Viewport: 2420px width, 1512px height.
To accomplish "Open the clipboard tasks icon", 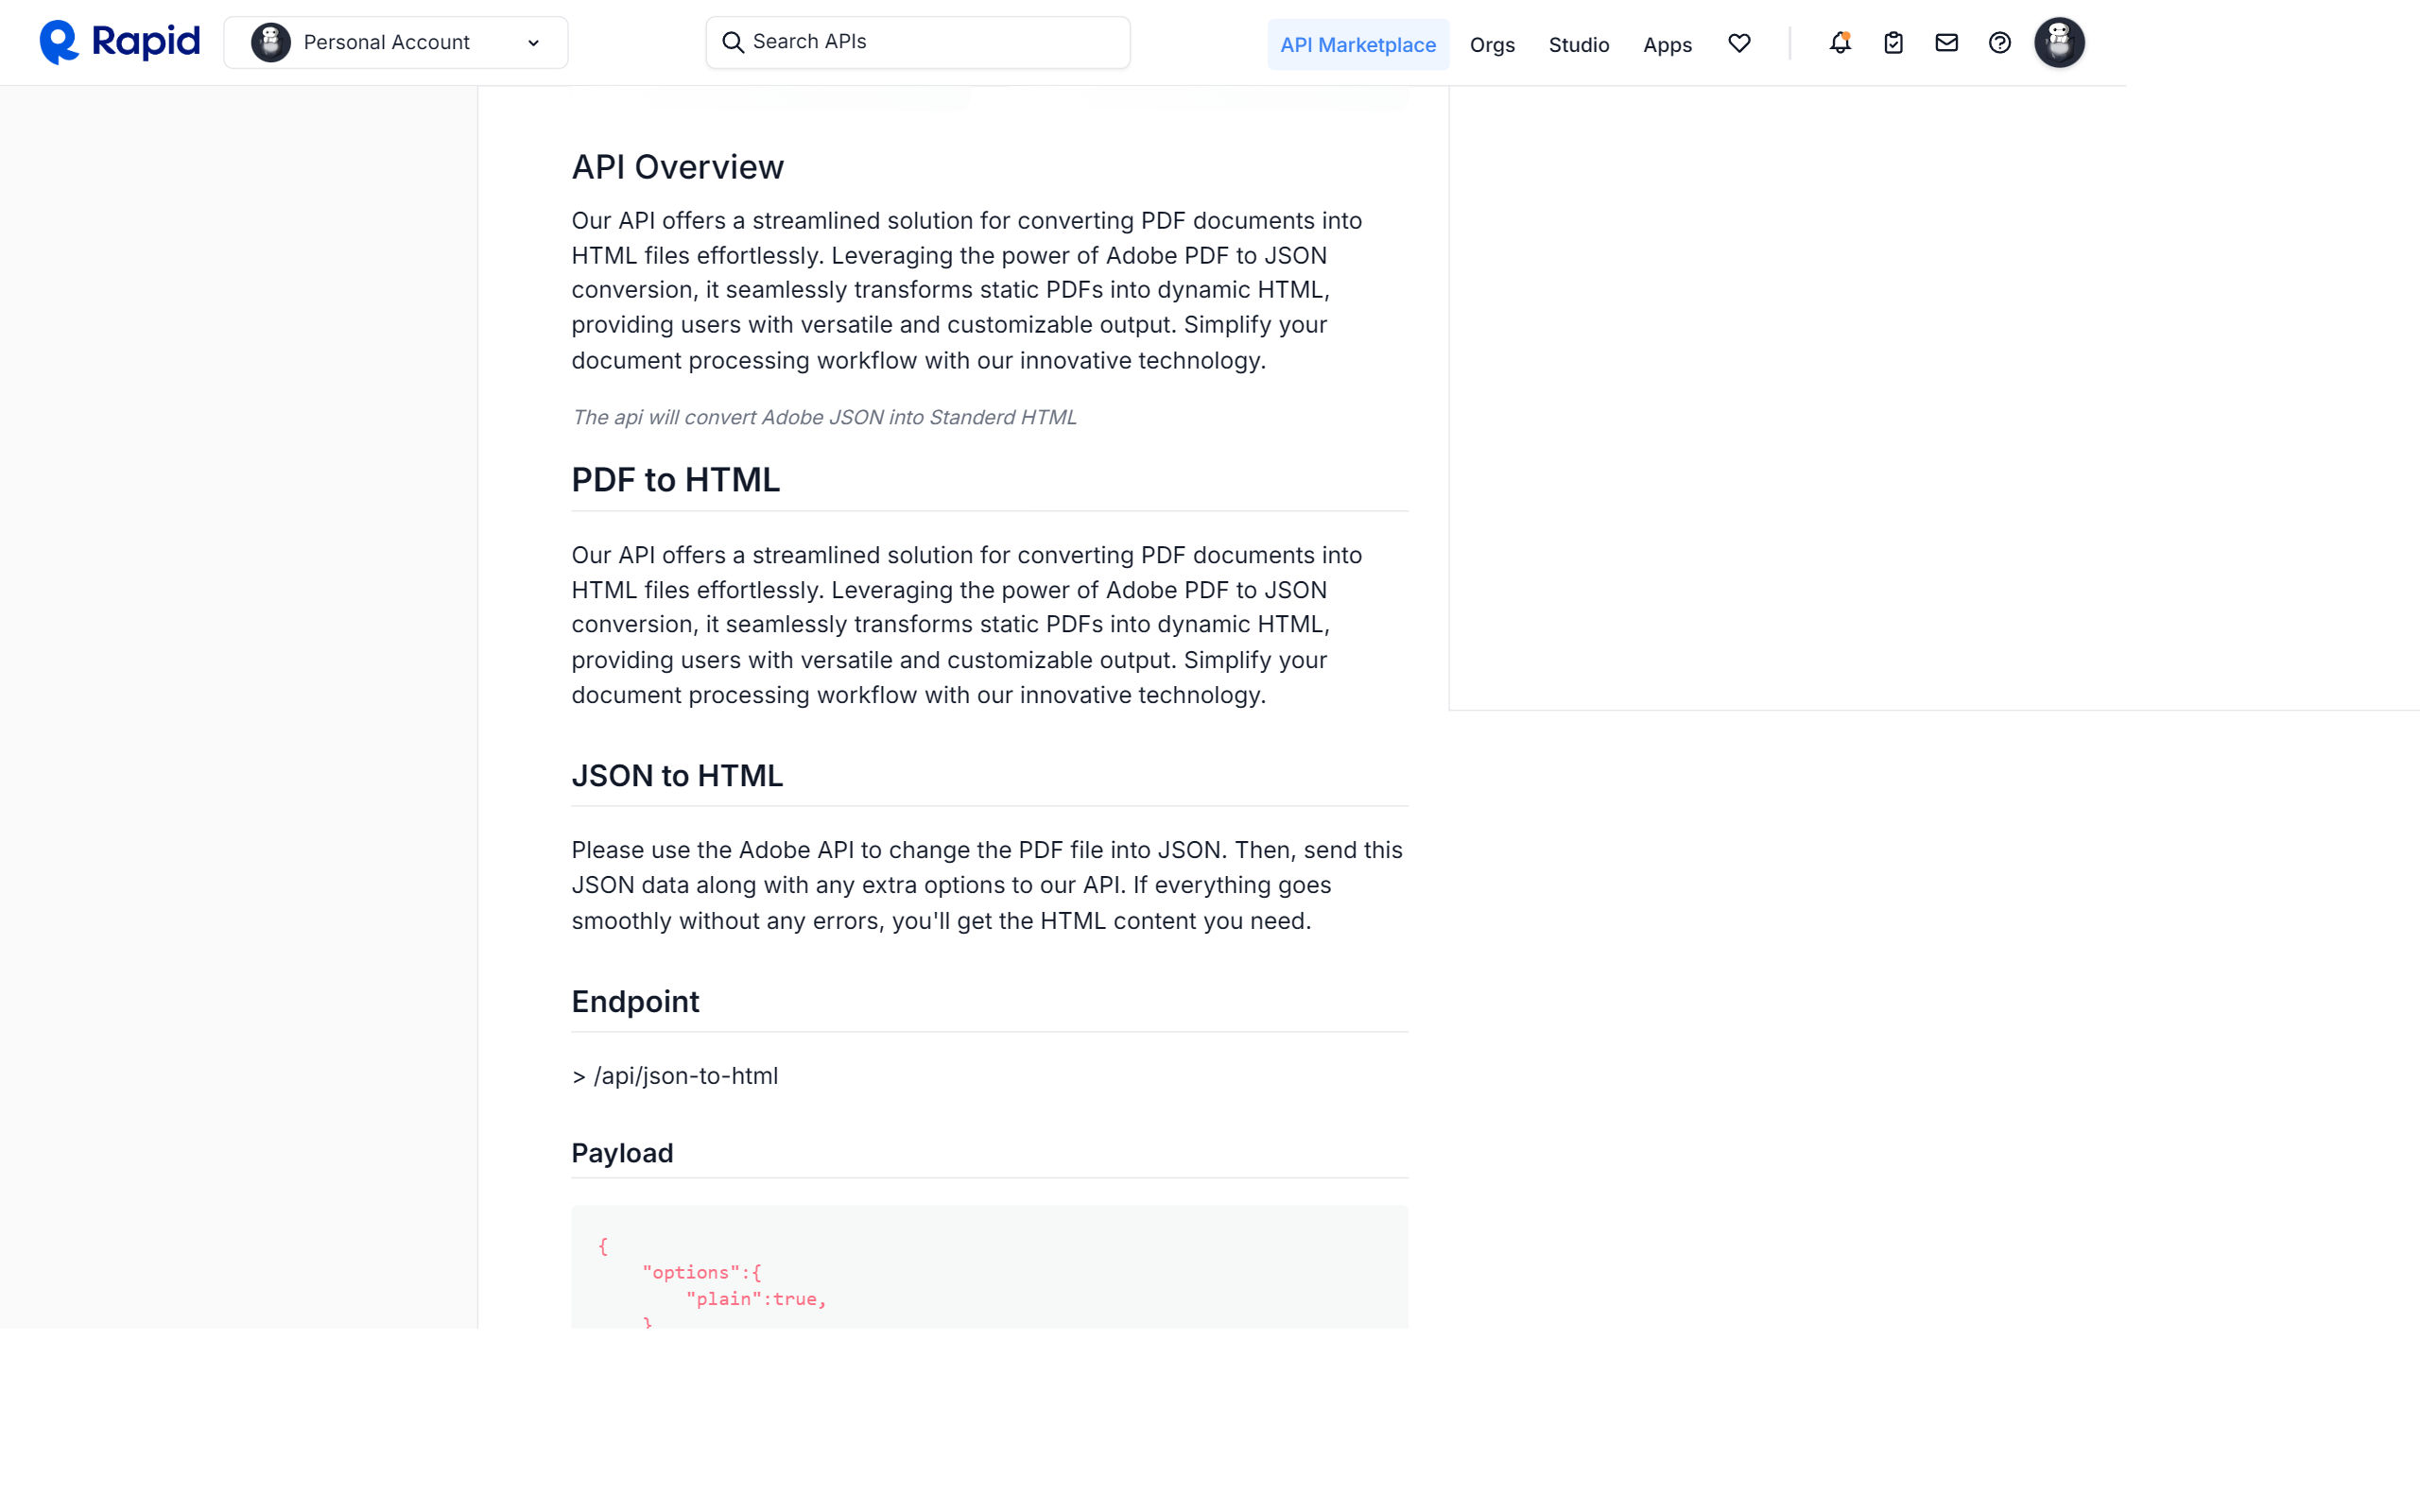I will pos(1893,42).
